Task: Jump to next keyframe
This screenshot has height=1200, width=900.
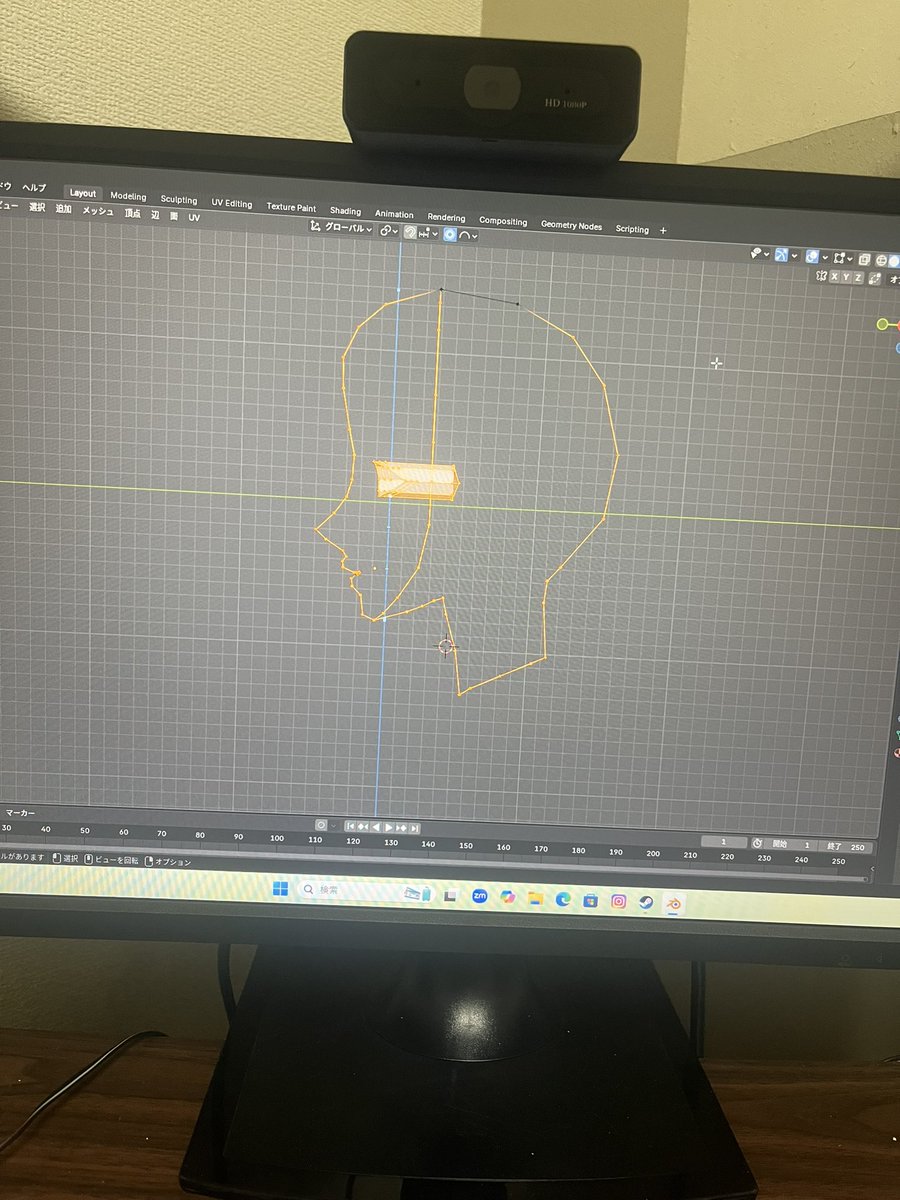Action: tap(401, 828)
